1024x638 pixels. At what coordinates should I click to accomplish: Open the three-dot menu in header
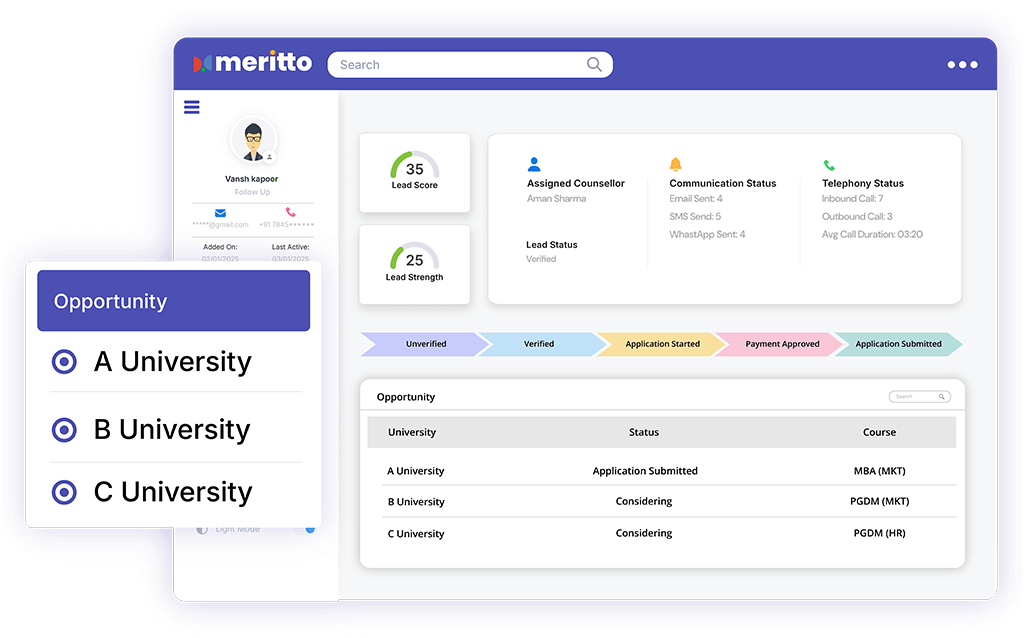point(962,65)
